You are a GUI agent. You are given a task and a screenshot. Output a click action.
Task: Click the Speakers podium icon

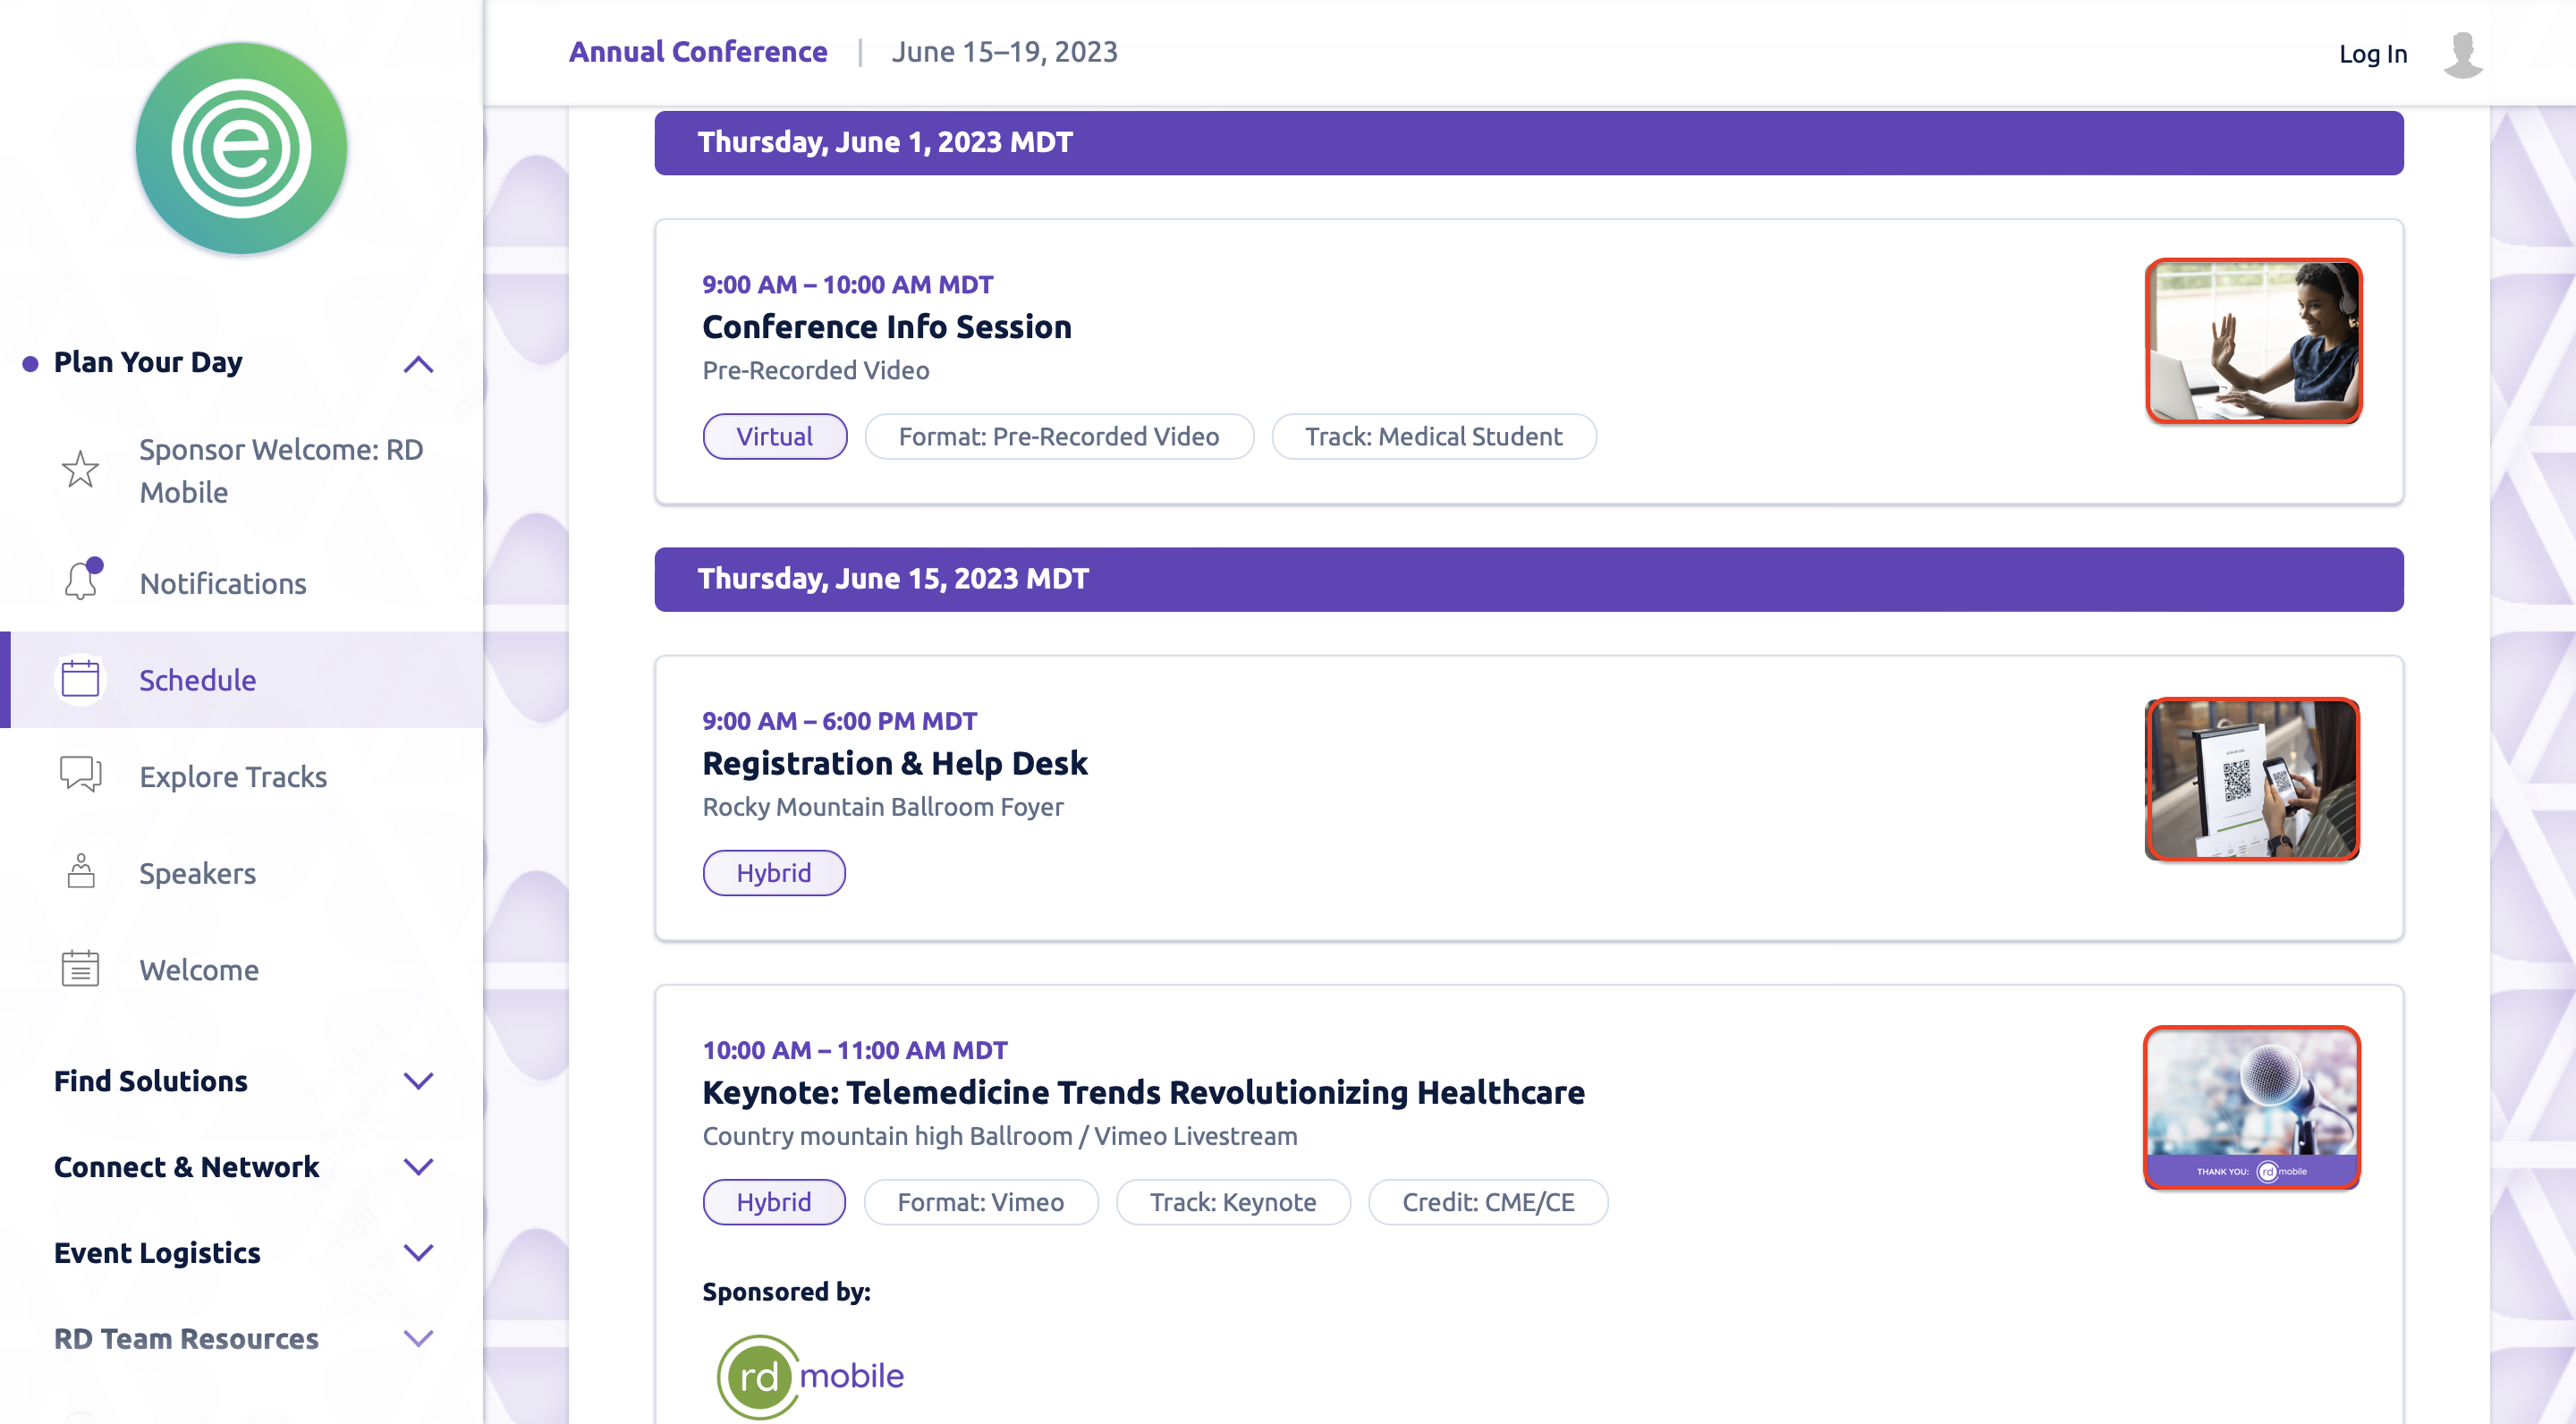point(80,873)
